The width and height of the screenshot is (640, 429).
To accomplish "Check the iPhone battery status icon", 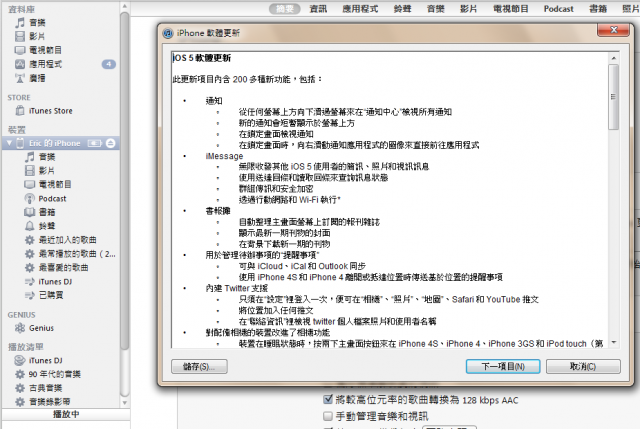I will click(94, 143).
